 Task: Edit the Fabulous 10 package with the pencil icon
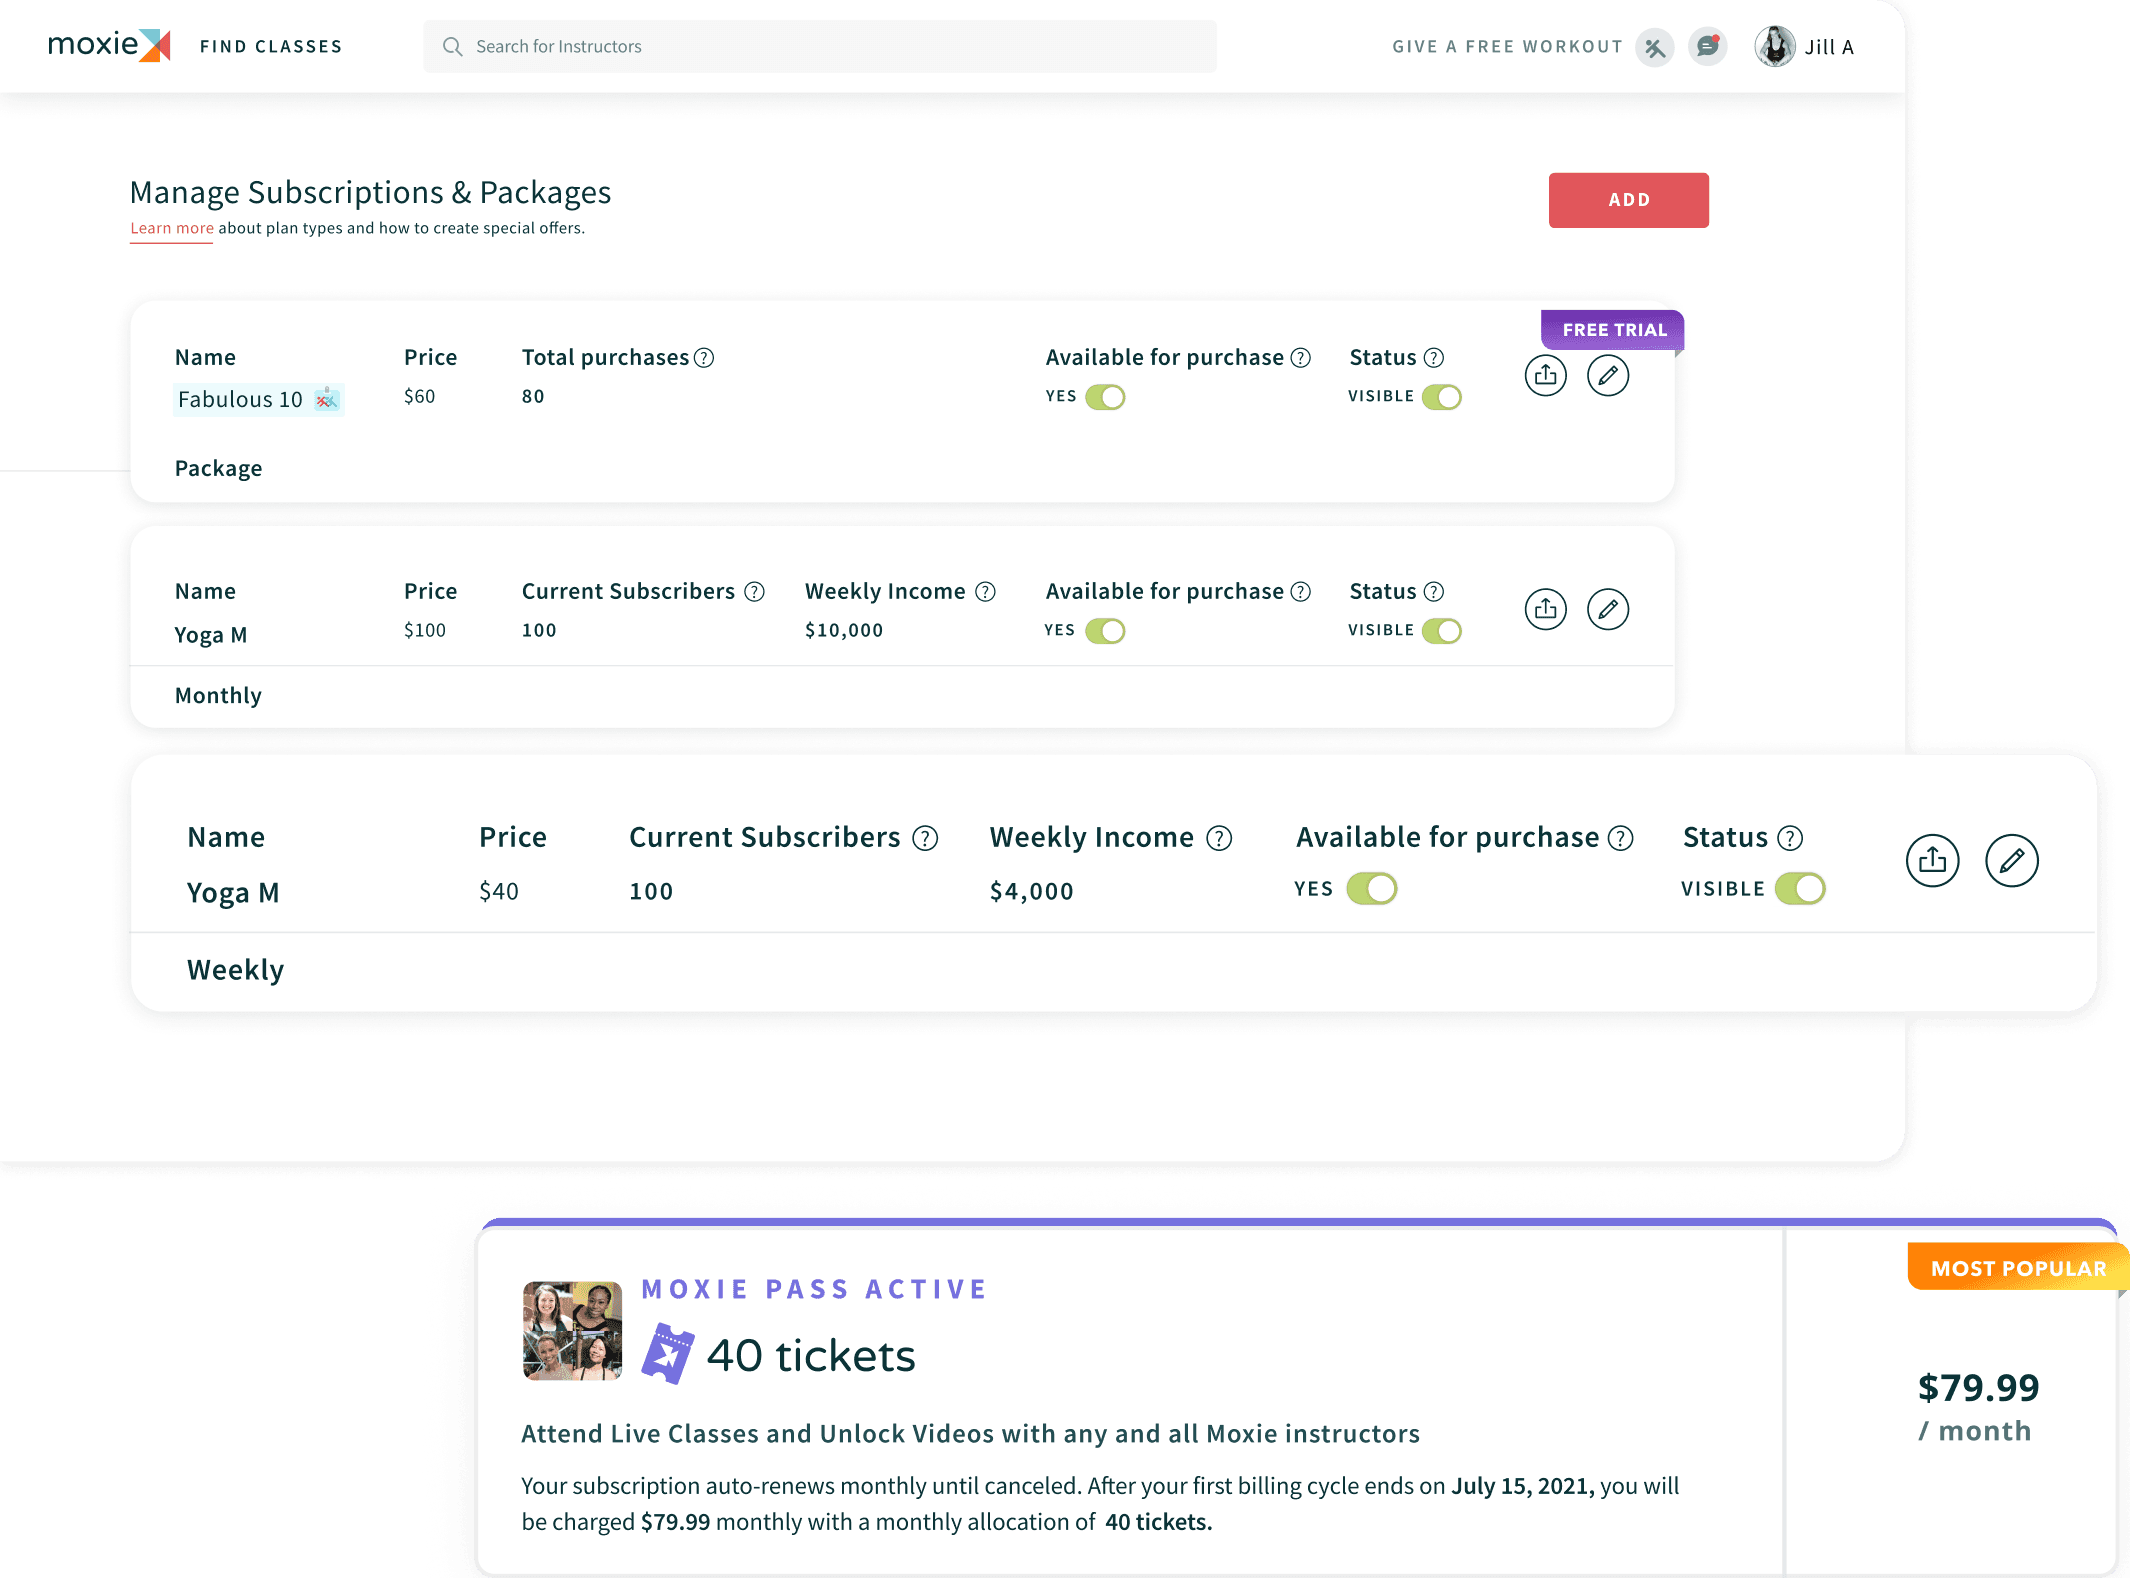1608,376
